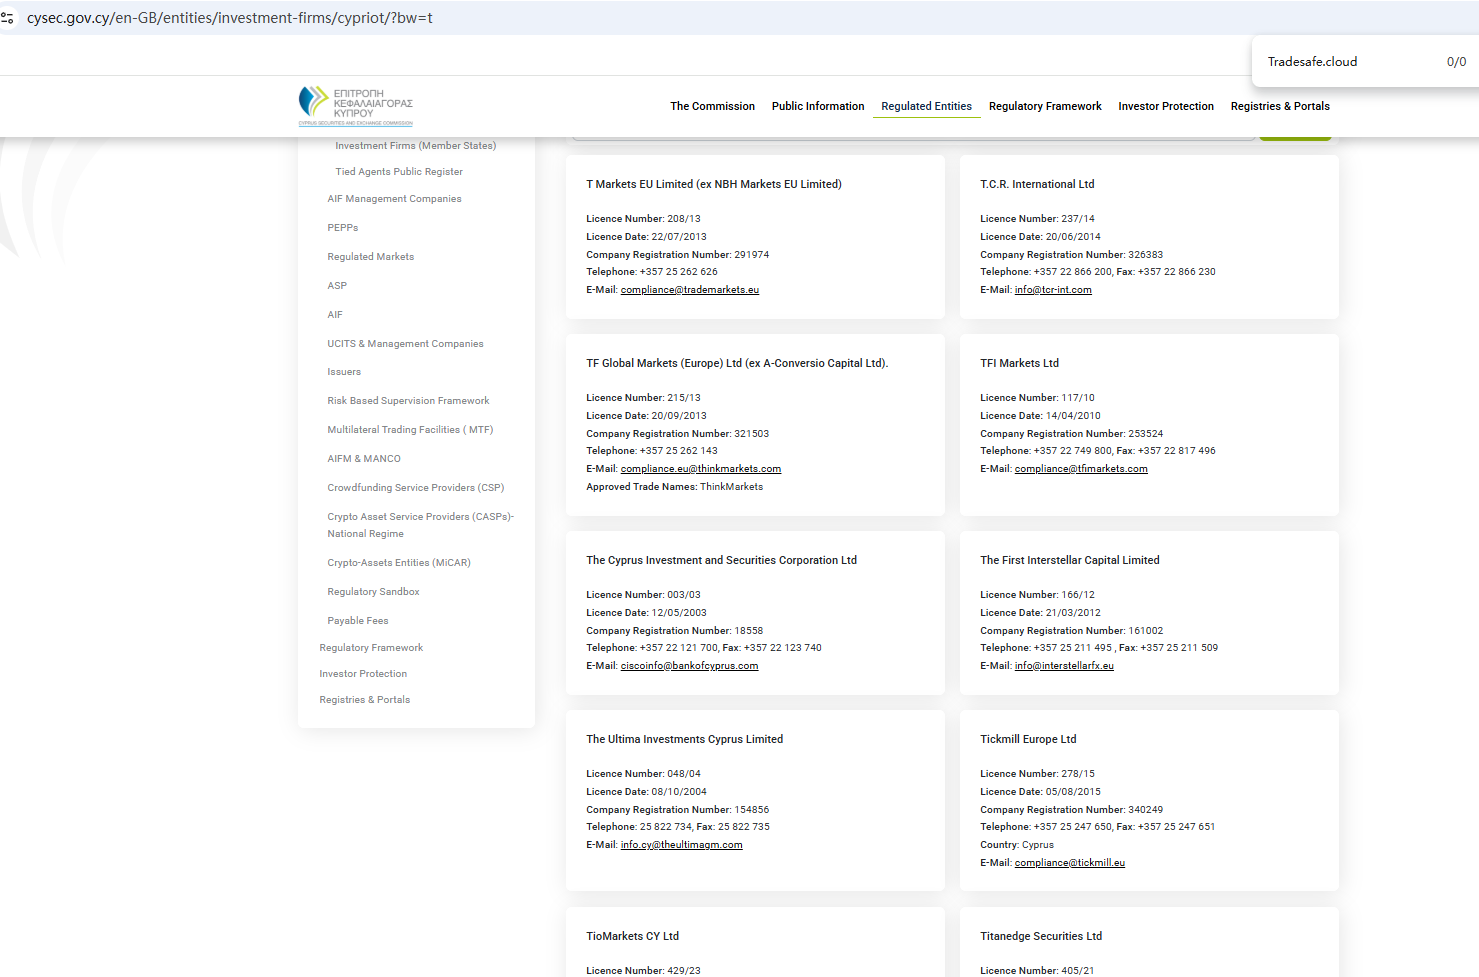The width and height of the screenshot is (1479, 977).
Task: Click the browser address bar URL
Action: [x=230, y=18]
